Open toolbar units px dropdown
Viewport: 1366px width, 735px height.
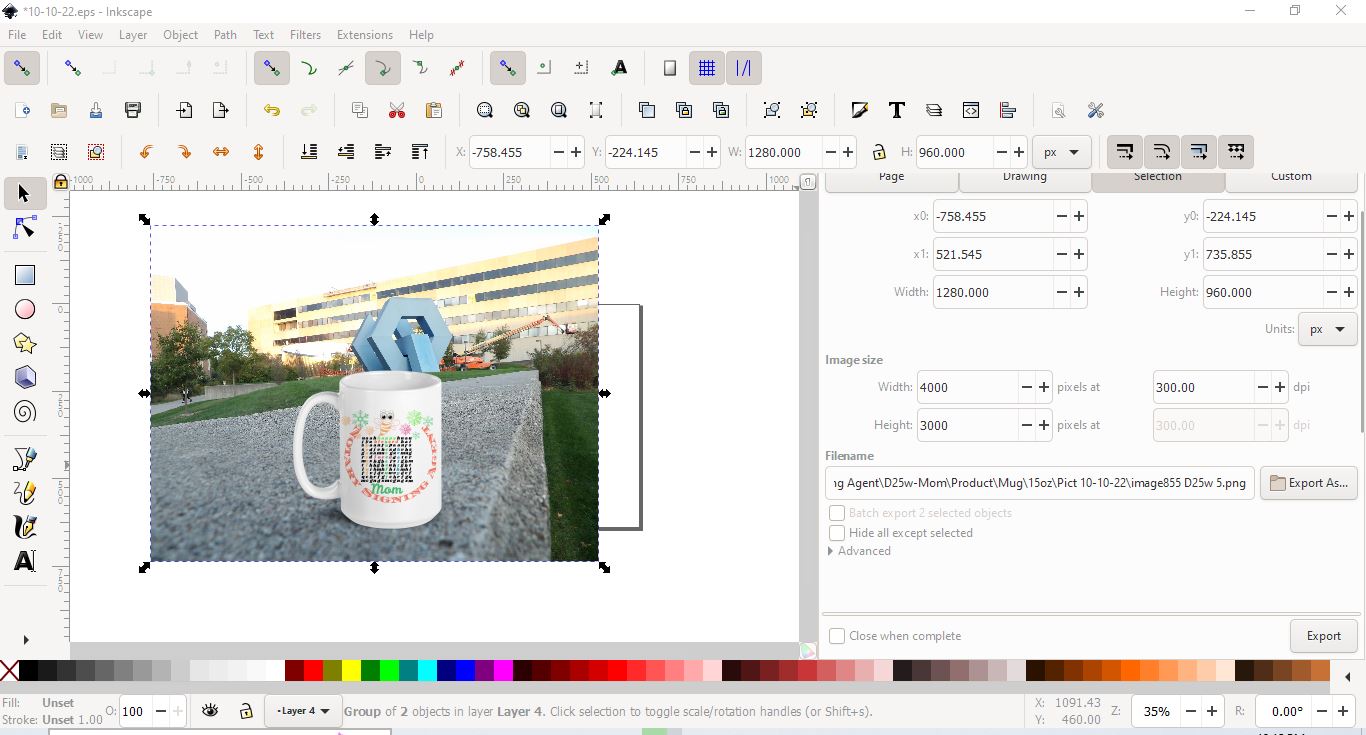(1061, 152)
